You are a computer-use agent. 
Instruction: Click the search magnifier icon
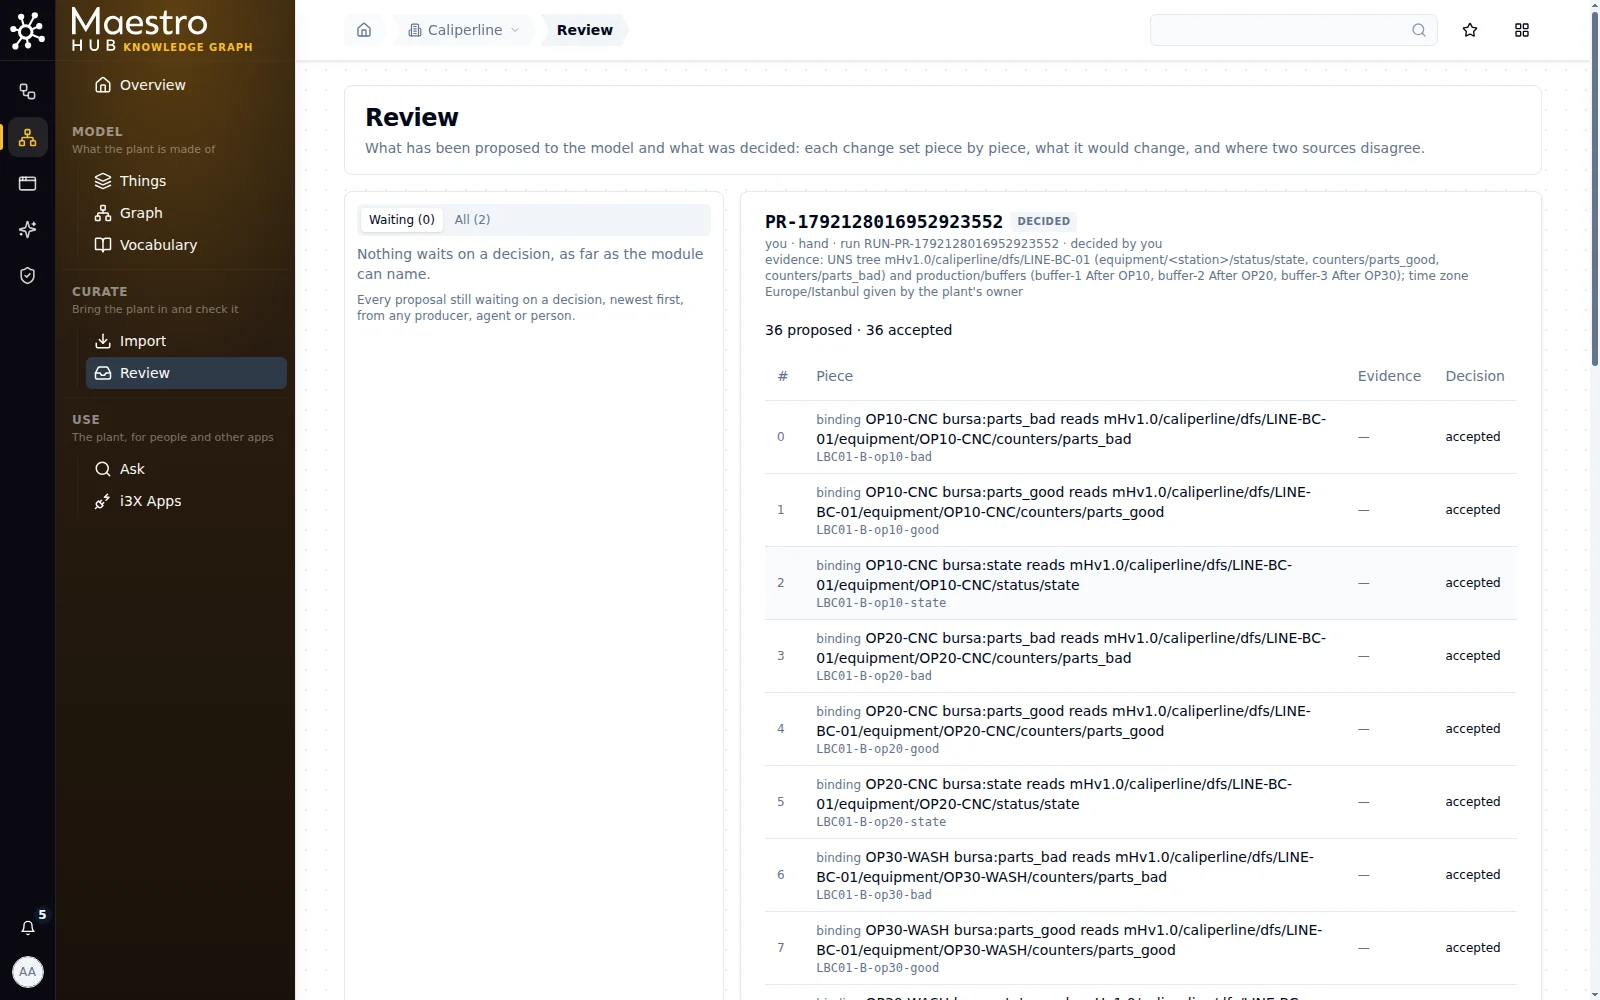click(x=1418, y=30)
